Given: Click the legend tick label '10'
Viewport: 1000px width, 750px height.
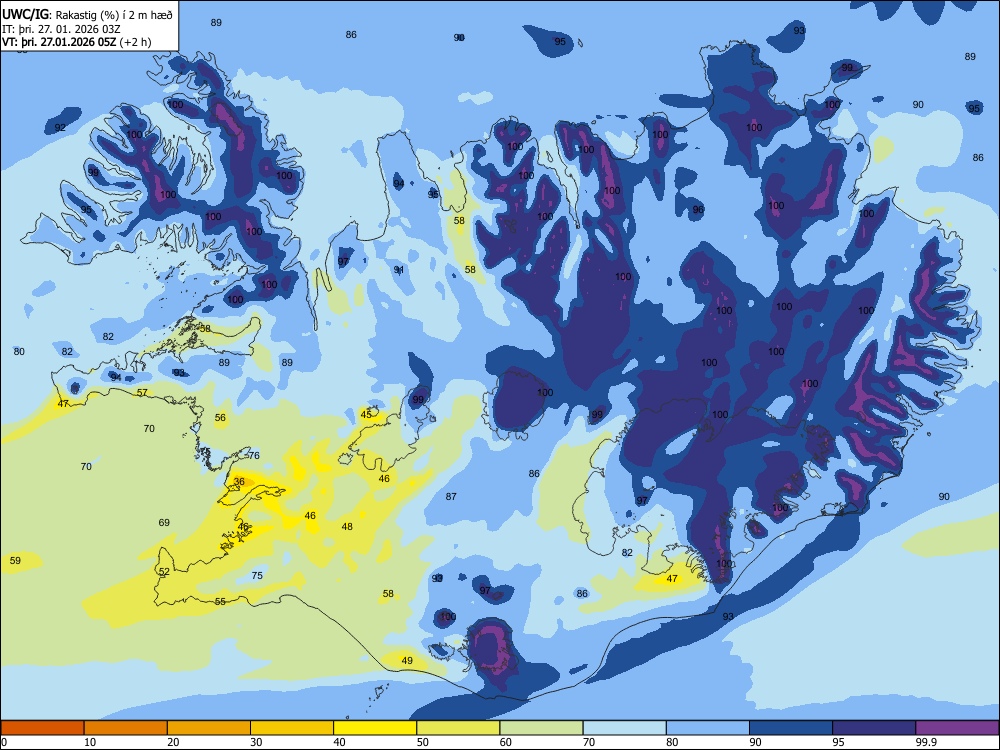Looking at the screenshot, I should 90,742.
